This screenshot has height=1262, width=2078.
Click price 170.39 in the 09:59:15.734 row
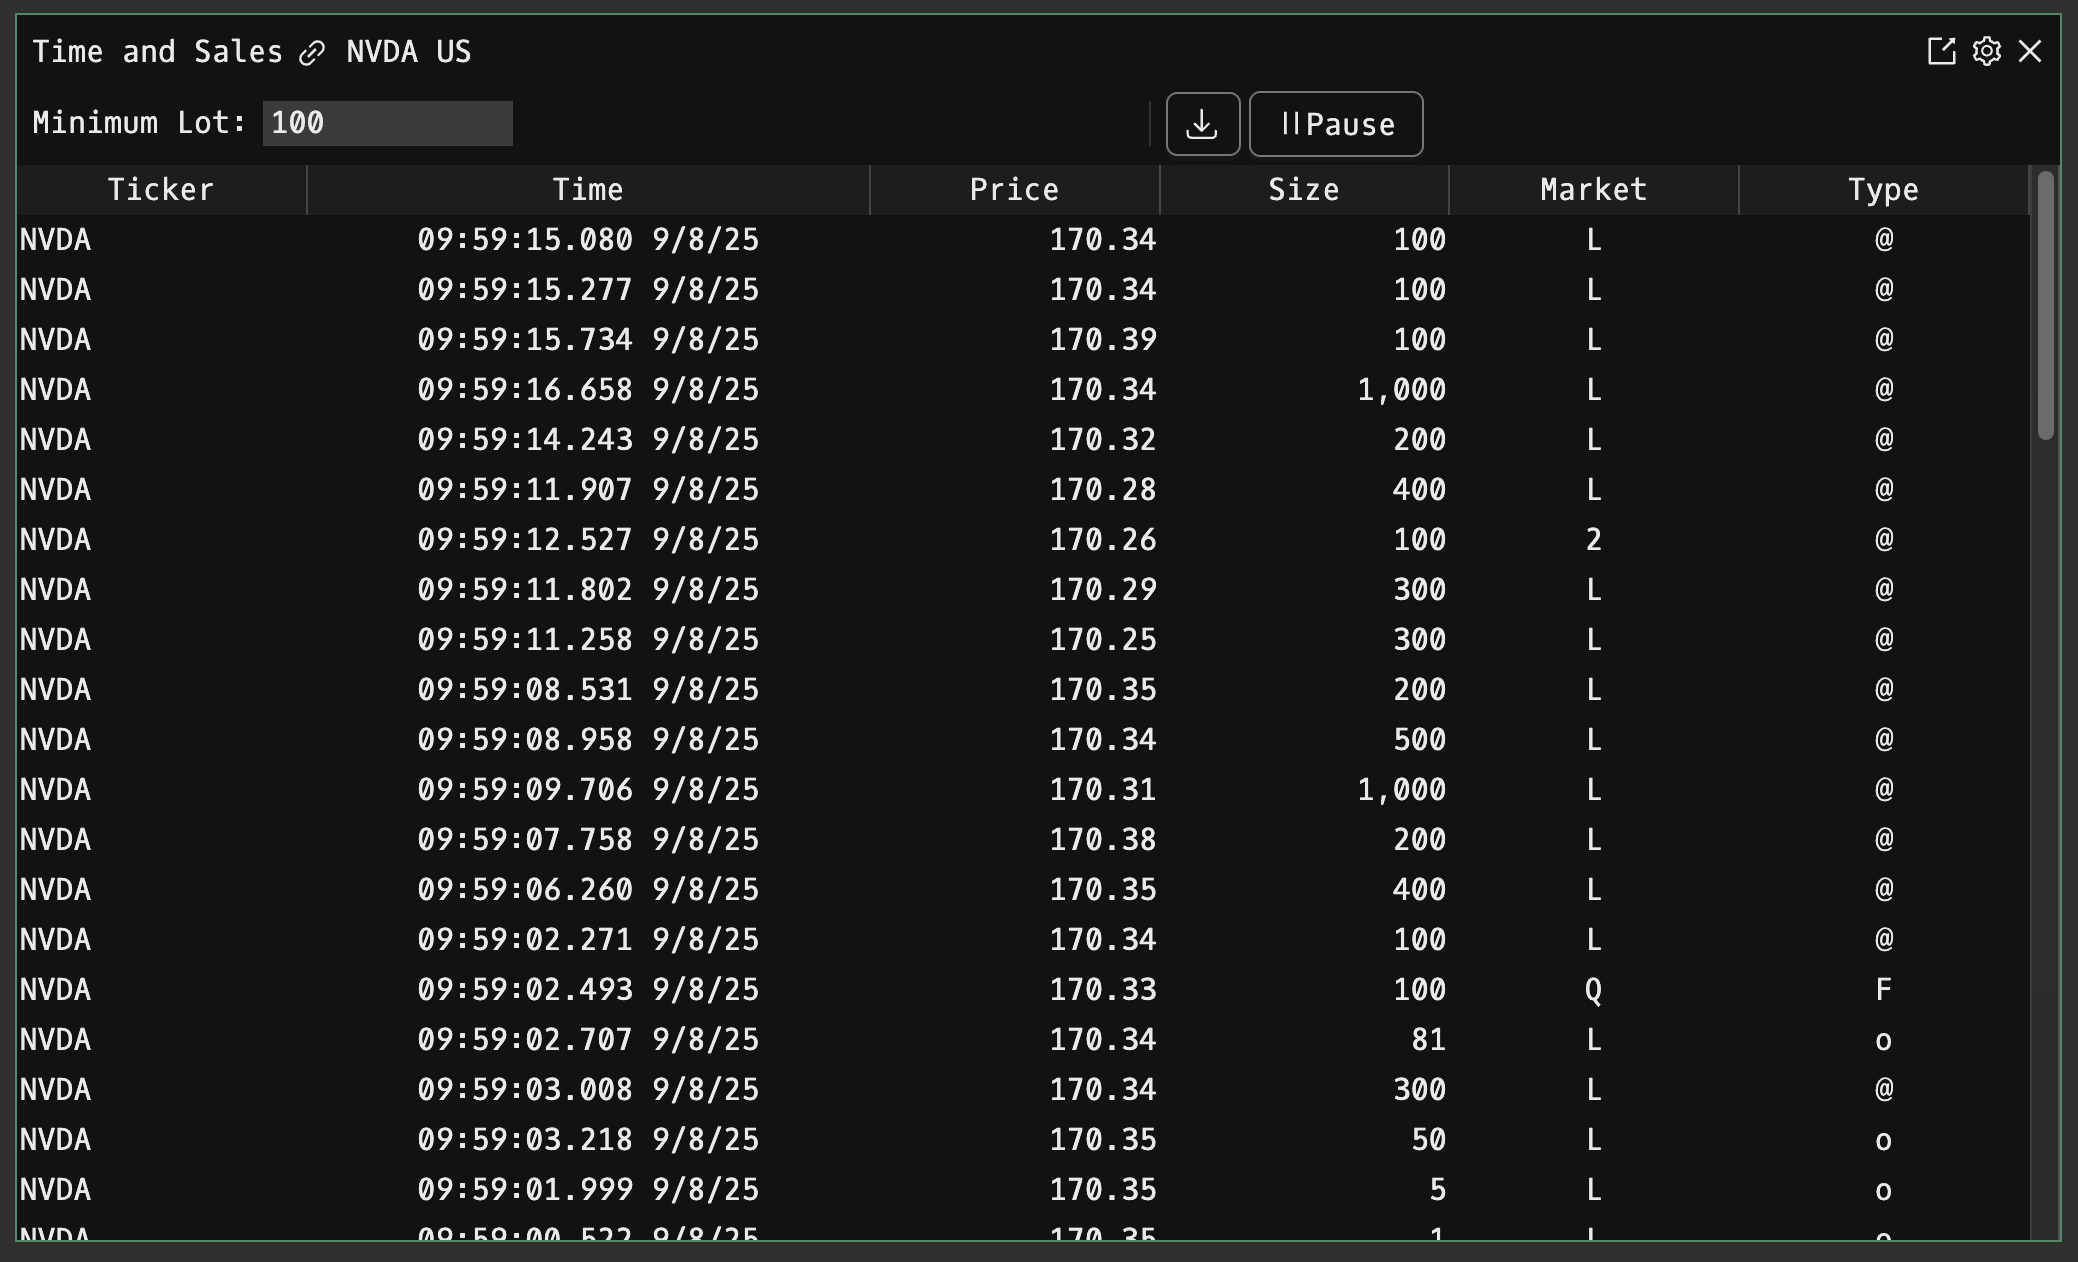(1103, 340)
